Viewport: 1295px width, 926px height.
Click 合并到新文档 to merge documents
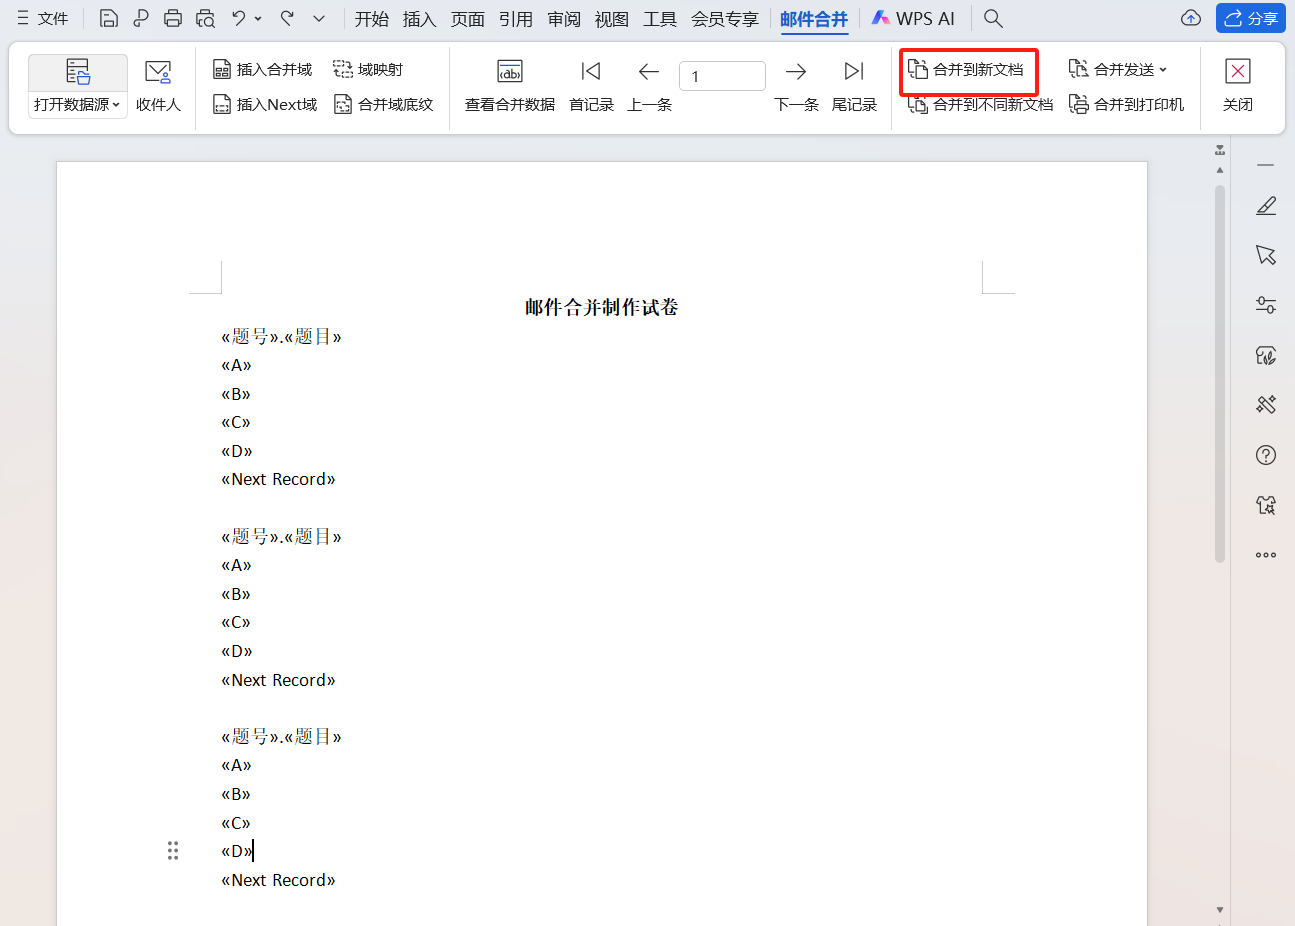point(967,68)
